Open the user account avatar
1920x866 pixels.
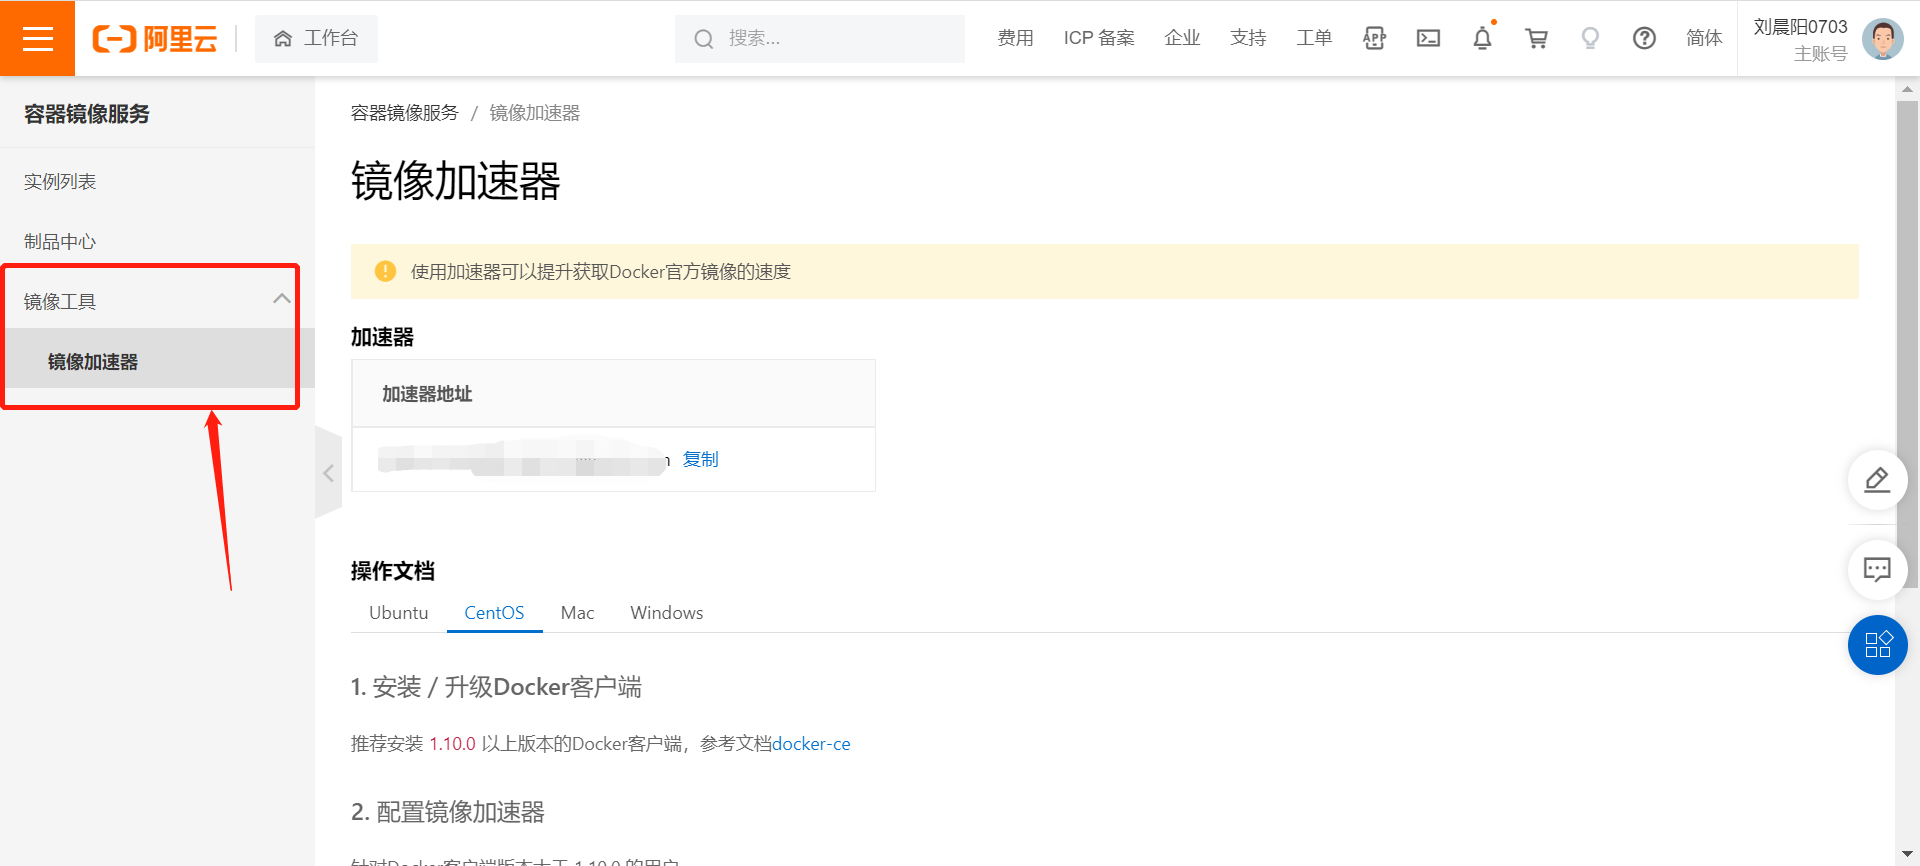pos(1883,39)
